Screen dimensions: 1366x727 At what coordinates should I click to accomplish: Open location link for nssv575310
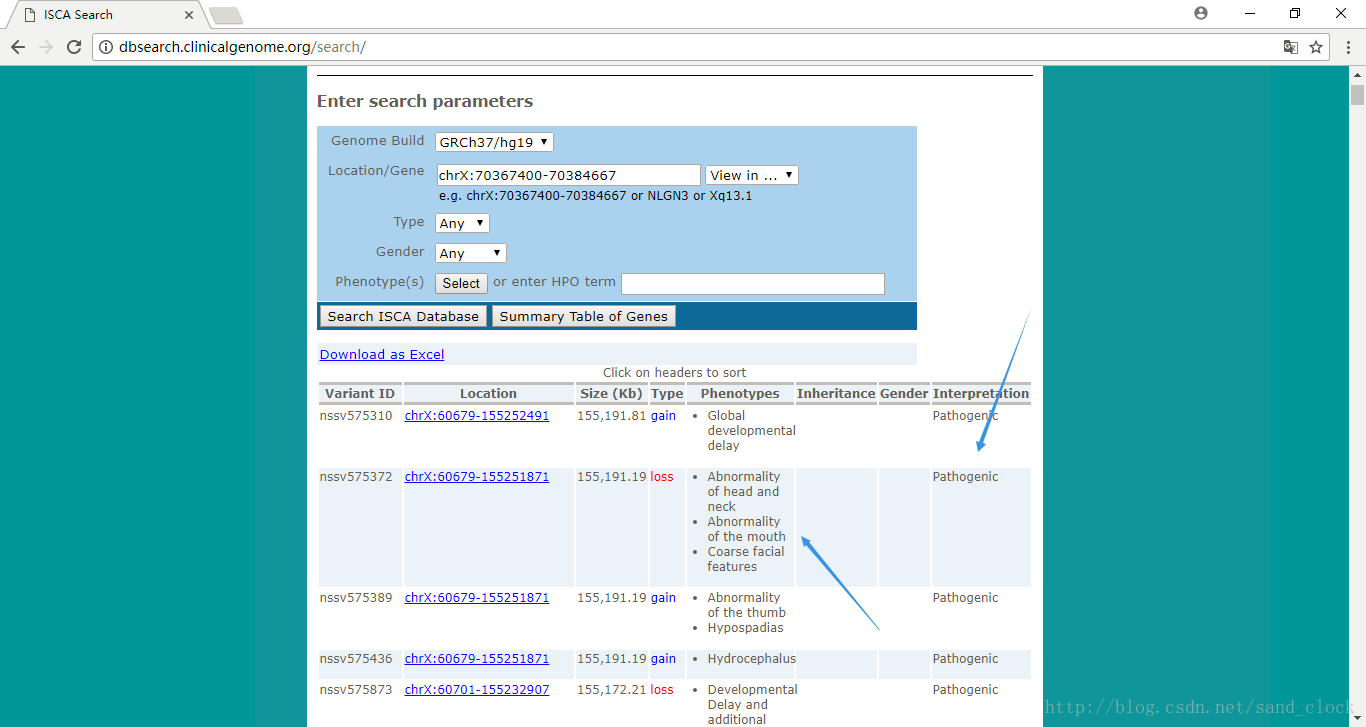(477, 416)
